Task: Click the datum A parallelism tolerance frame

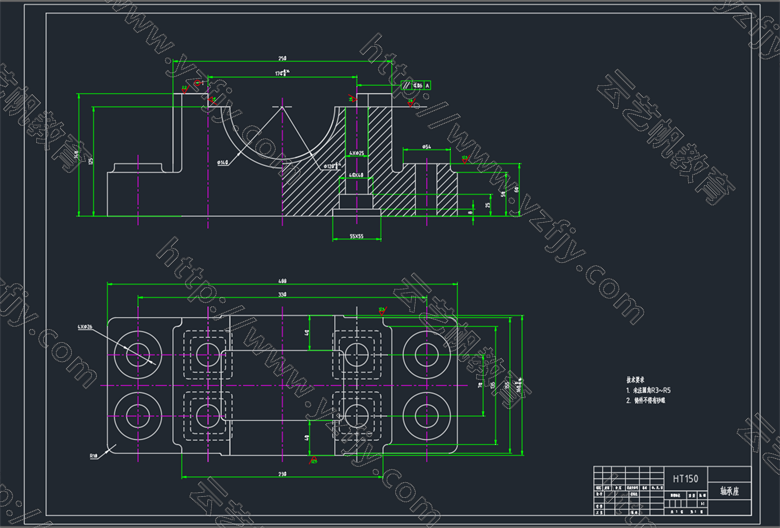Action: coord(416,86)
